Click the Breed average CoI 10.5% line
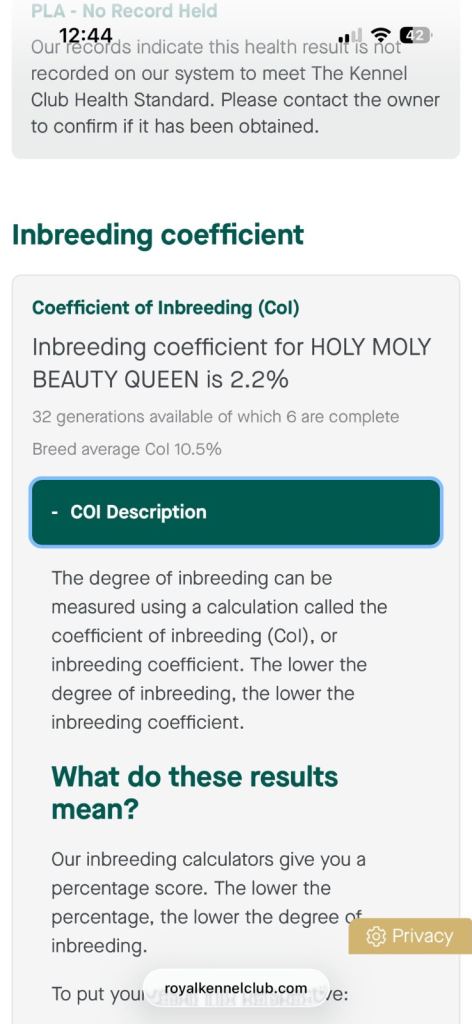 [127, 449]
